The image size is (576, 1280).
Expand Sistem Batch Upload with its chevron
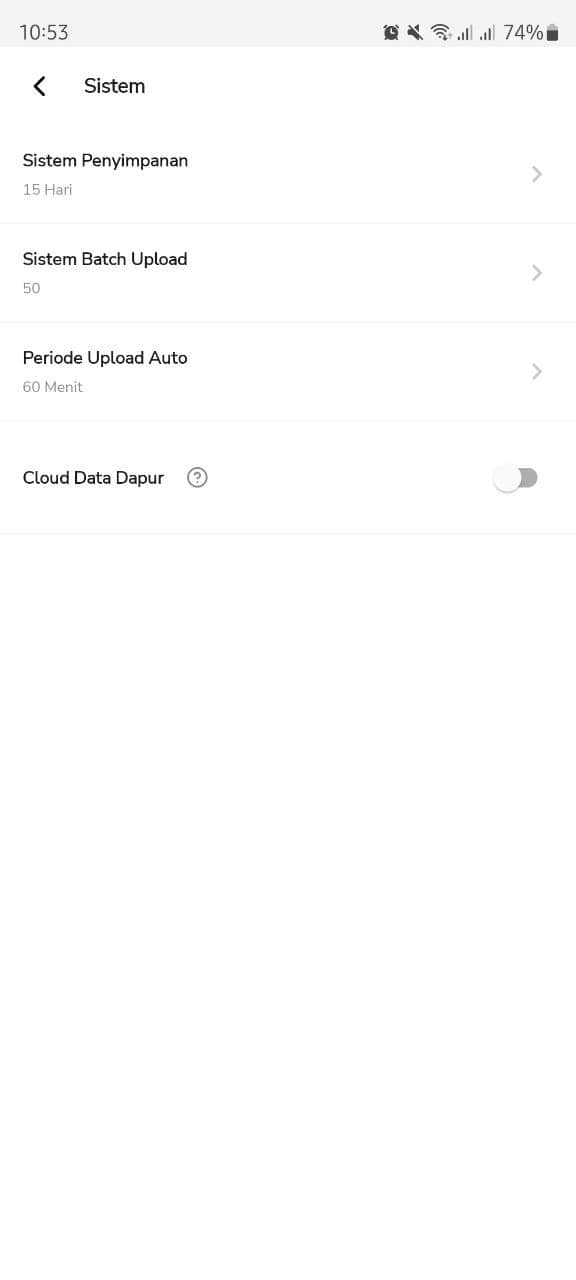[537, 273]
